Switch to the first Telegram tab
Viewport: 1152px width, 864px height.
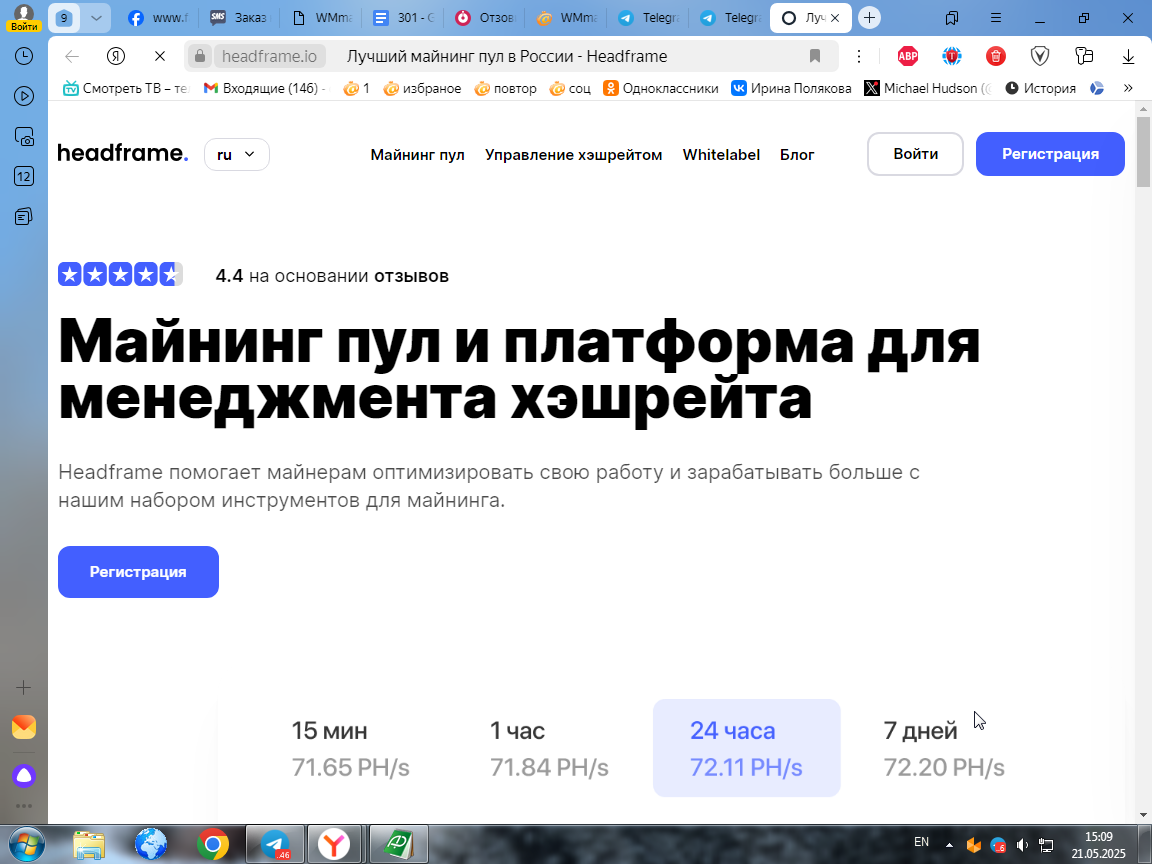[648, 18]
